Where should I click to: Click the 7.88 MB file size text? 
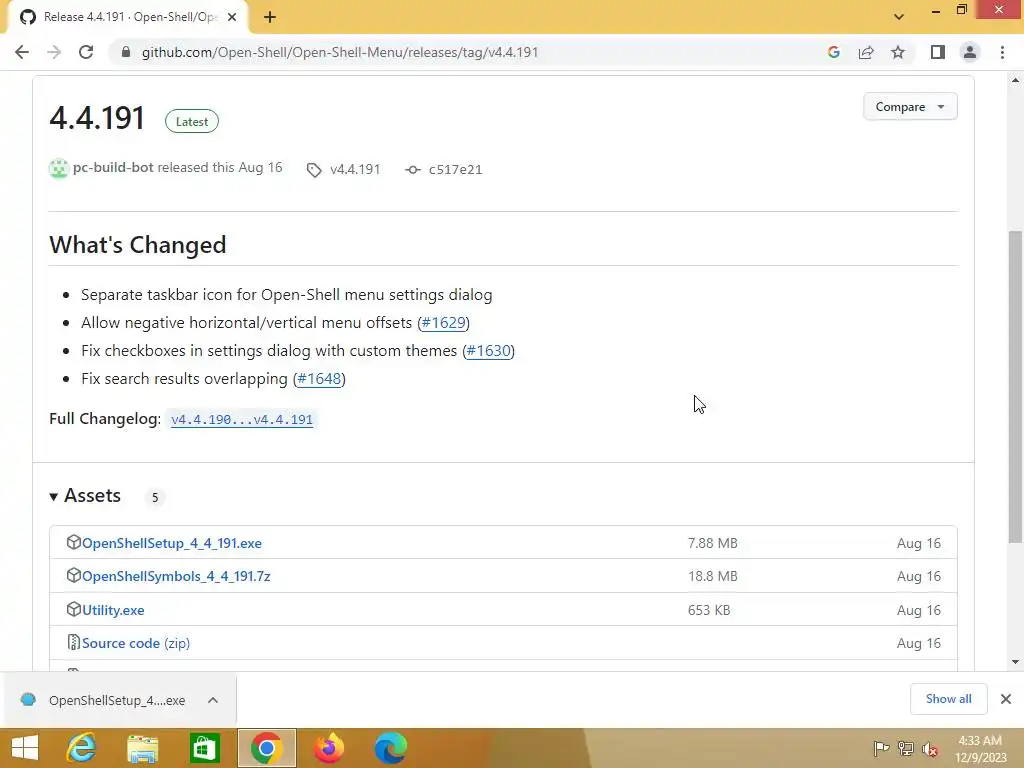point(712,543)
